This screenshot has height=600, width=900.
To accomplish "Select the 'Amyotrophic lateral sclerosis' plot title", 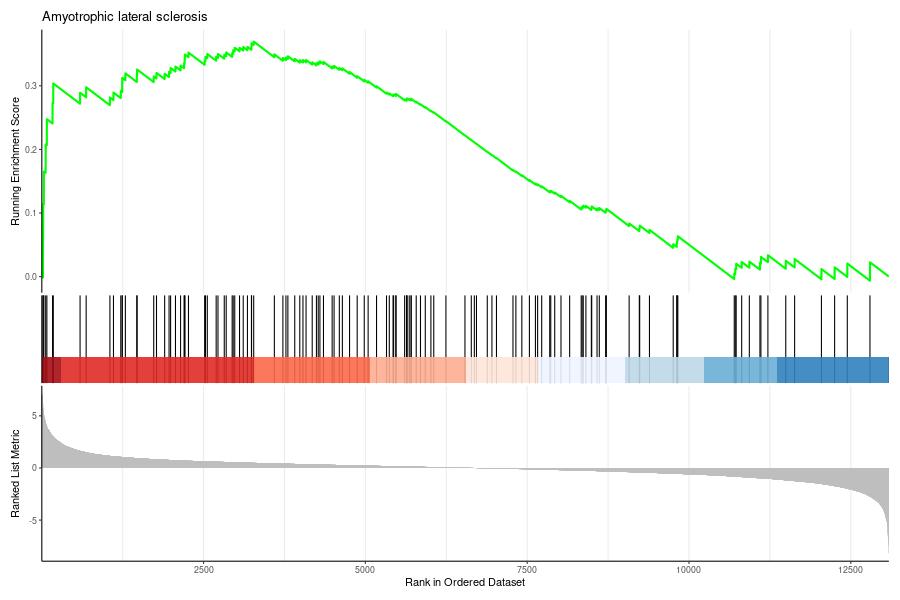I will coord(125,17).
